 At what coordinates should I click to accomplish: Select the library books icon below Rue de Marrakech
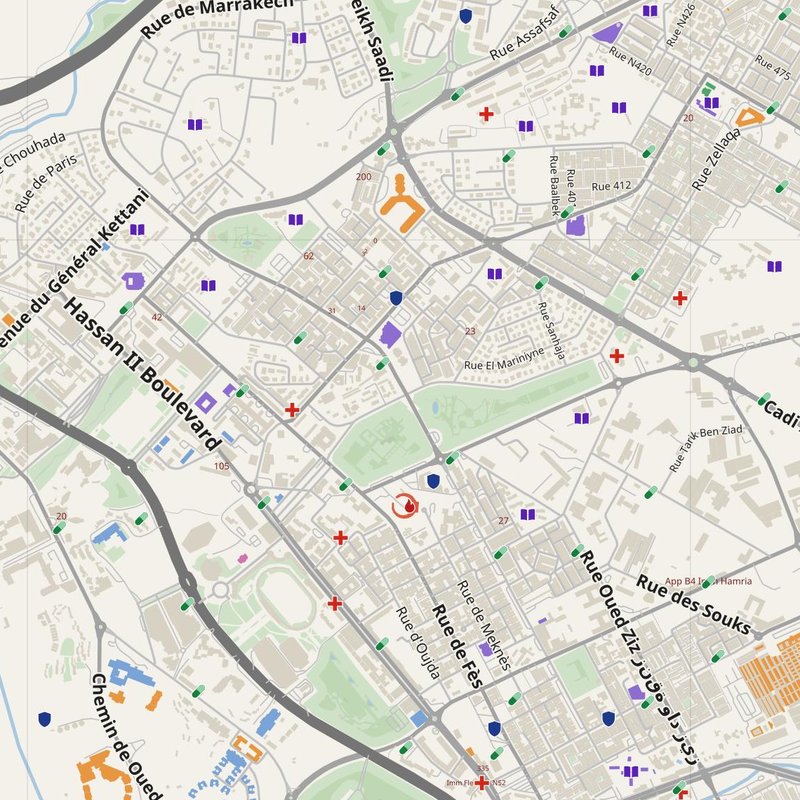click(299, 38)
